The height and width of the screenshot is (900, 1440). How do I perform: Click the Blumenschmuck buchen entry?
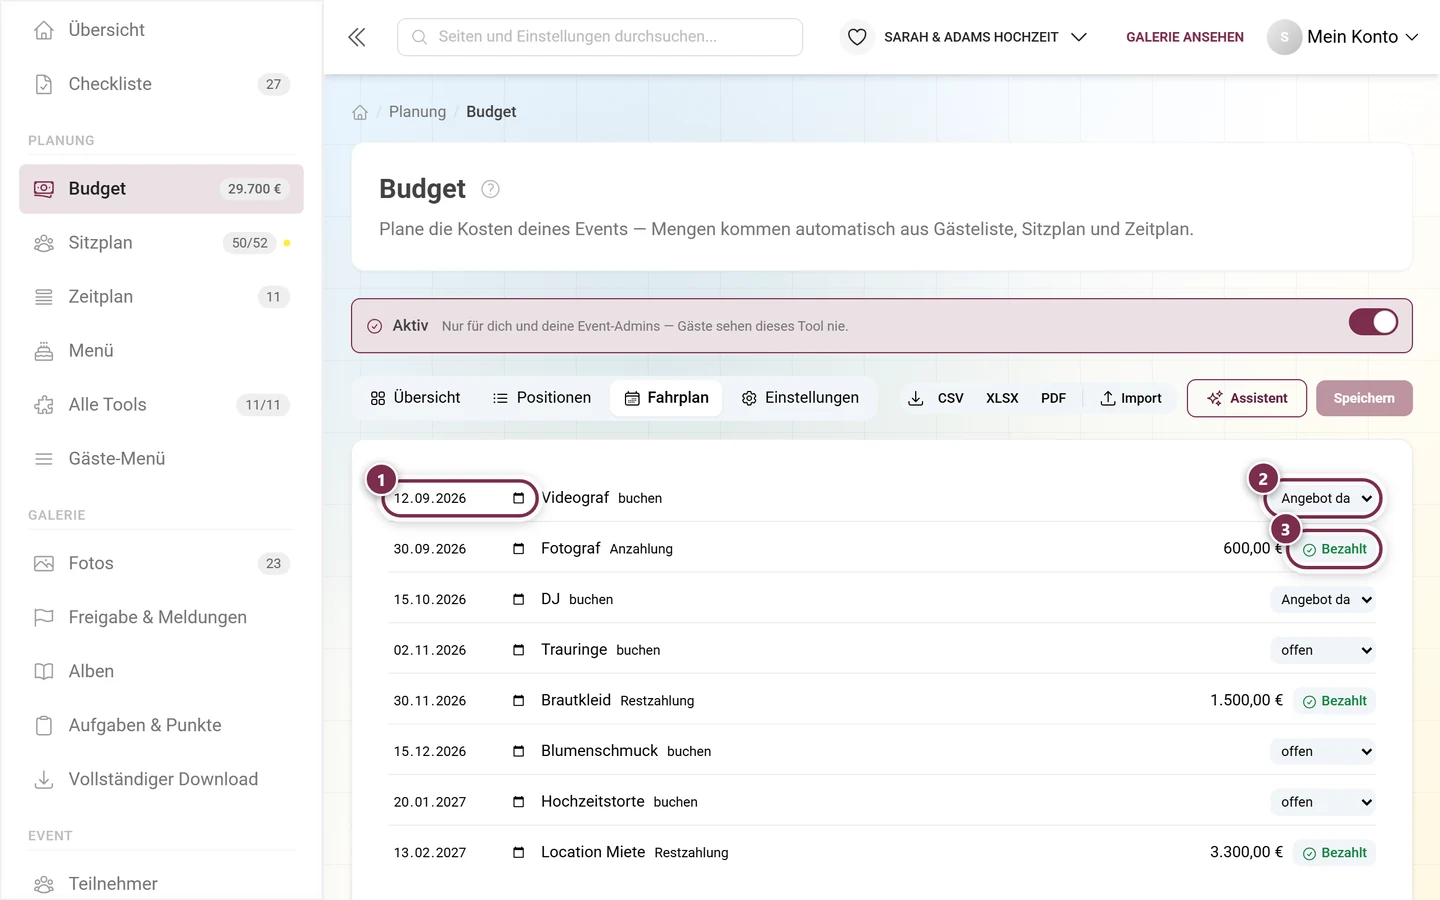tap(626, 751)
